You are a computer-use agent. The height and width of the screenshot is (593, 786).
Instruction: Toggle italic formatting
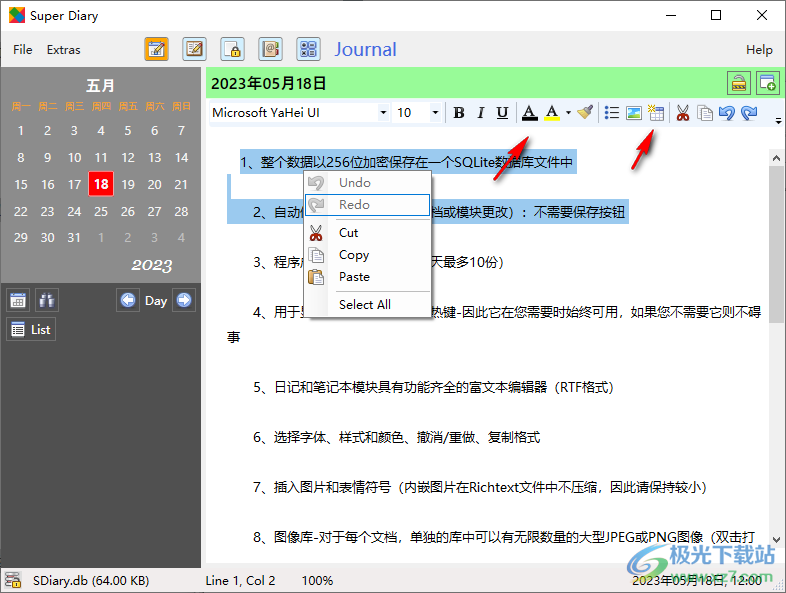(x=481, y=113)
